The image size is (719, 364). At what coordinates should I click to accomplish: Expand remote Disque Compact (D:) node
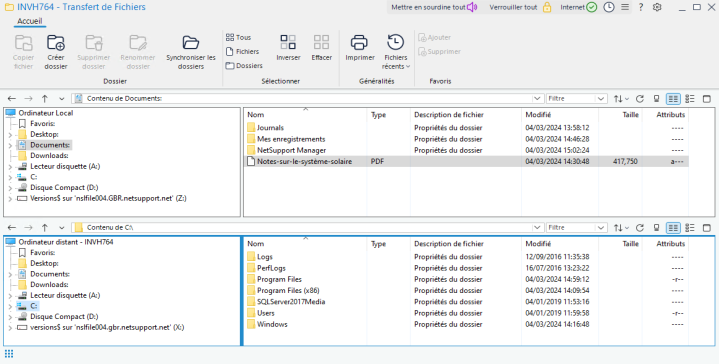click(10, 317)
